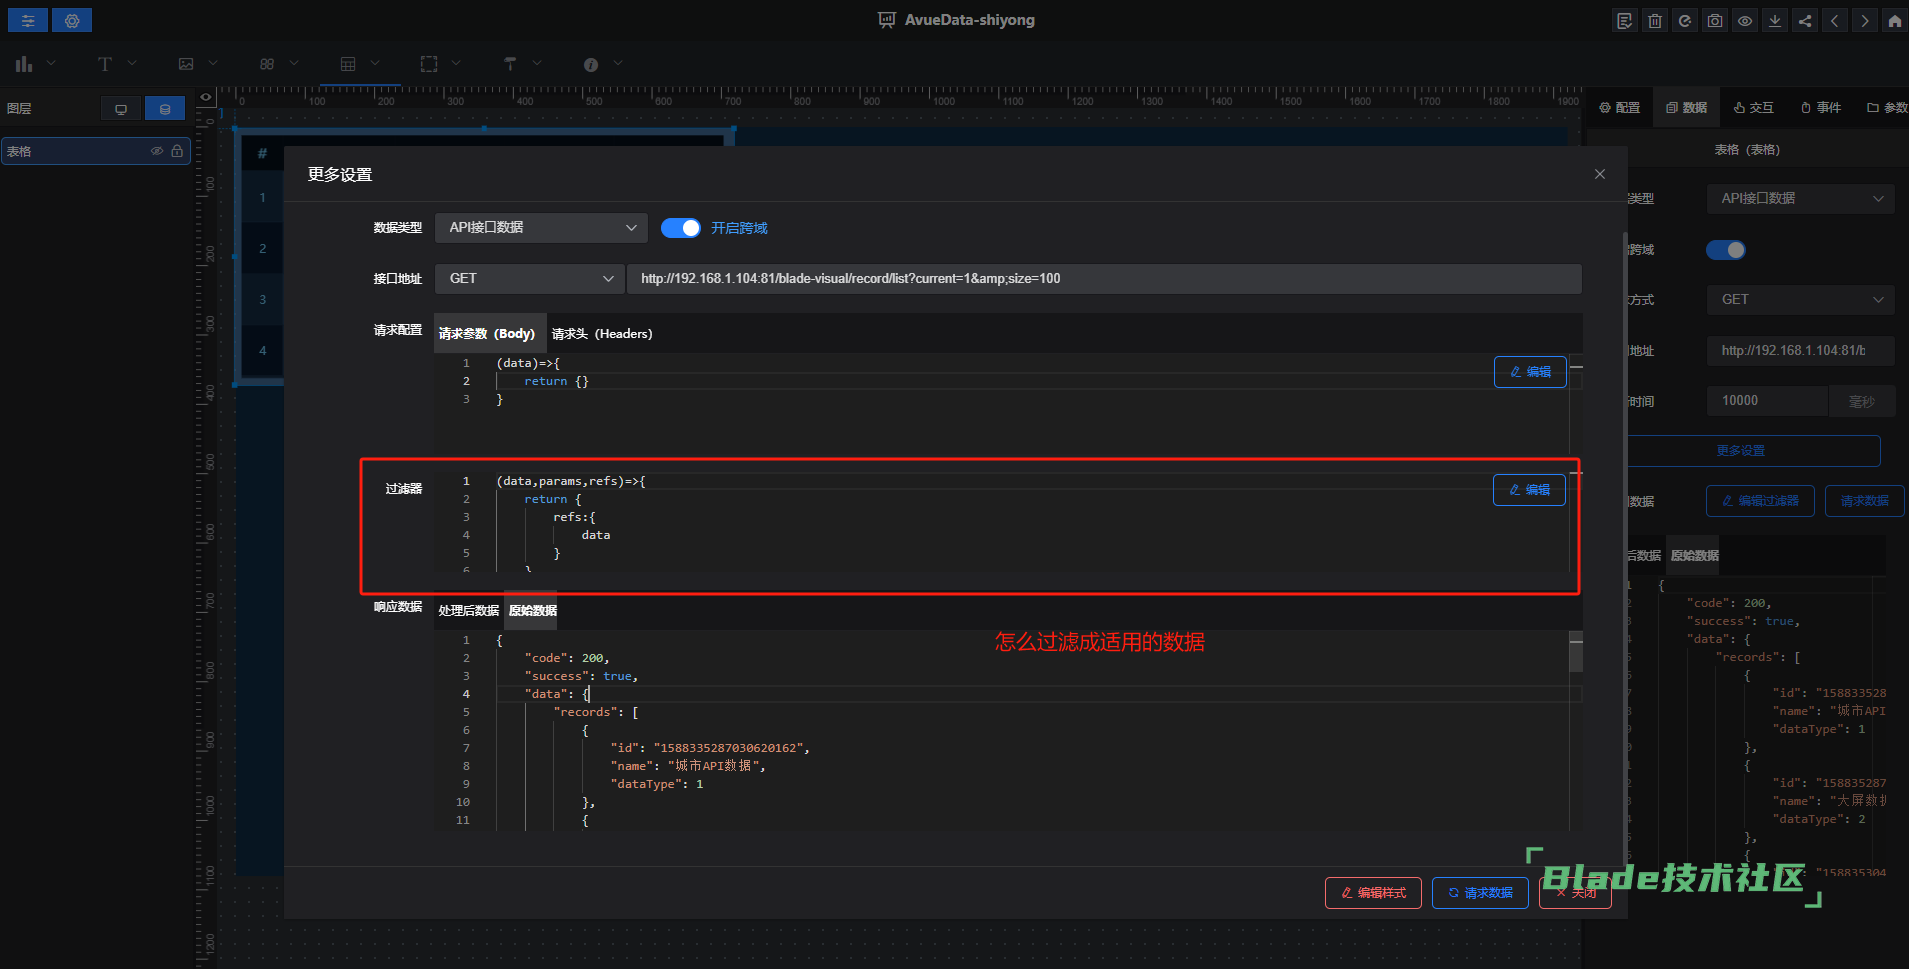Viewport: 1909px width, 969px height.
Task: Click the 请求数据 button in dialog footer
Action: coord(1480,893)
